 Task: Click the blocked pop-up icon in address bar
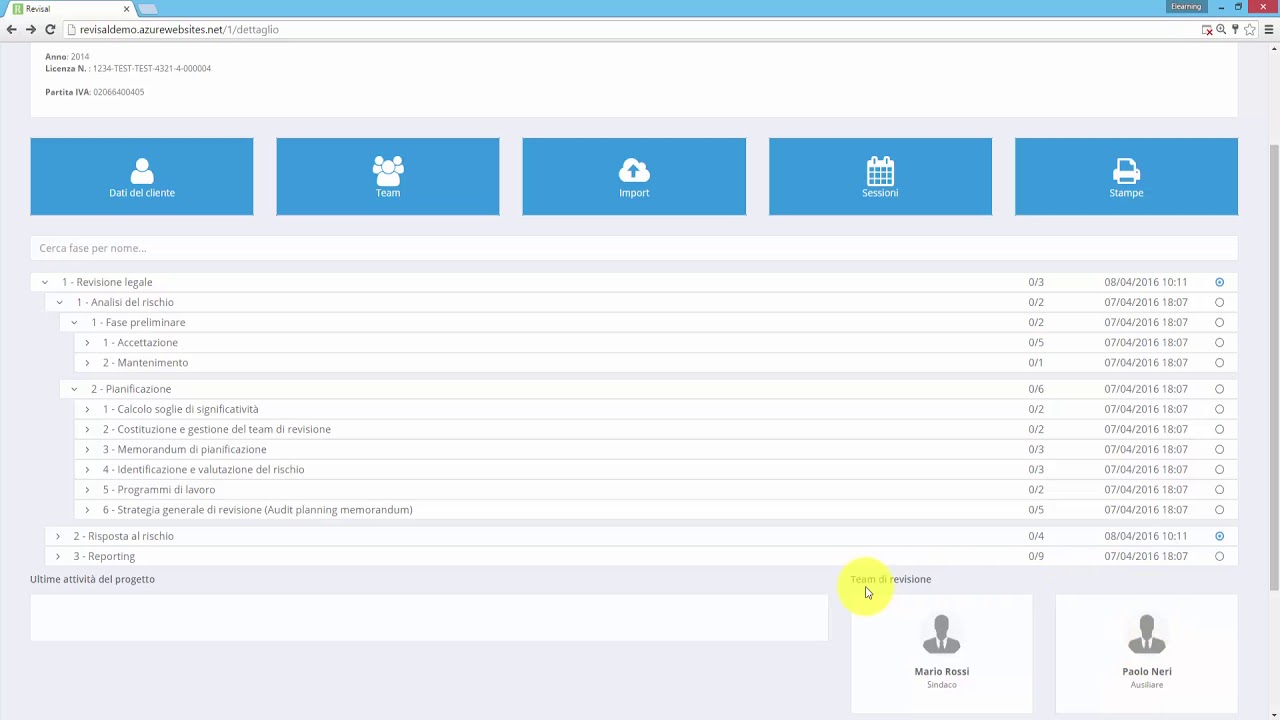pyautogui.click(x=1207, y=30)
